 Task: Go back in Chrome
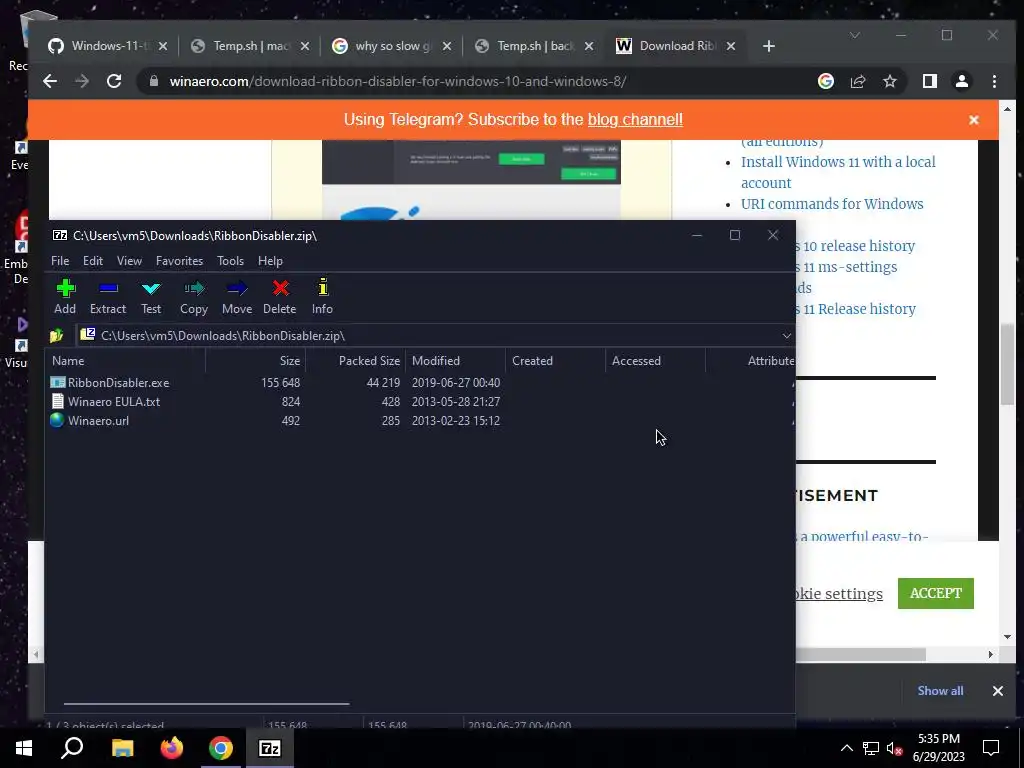click(x=50, y=81)
